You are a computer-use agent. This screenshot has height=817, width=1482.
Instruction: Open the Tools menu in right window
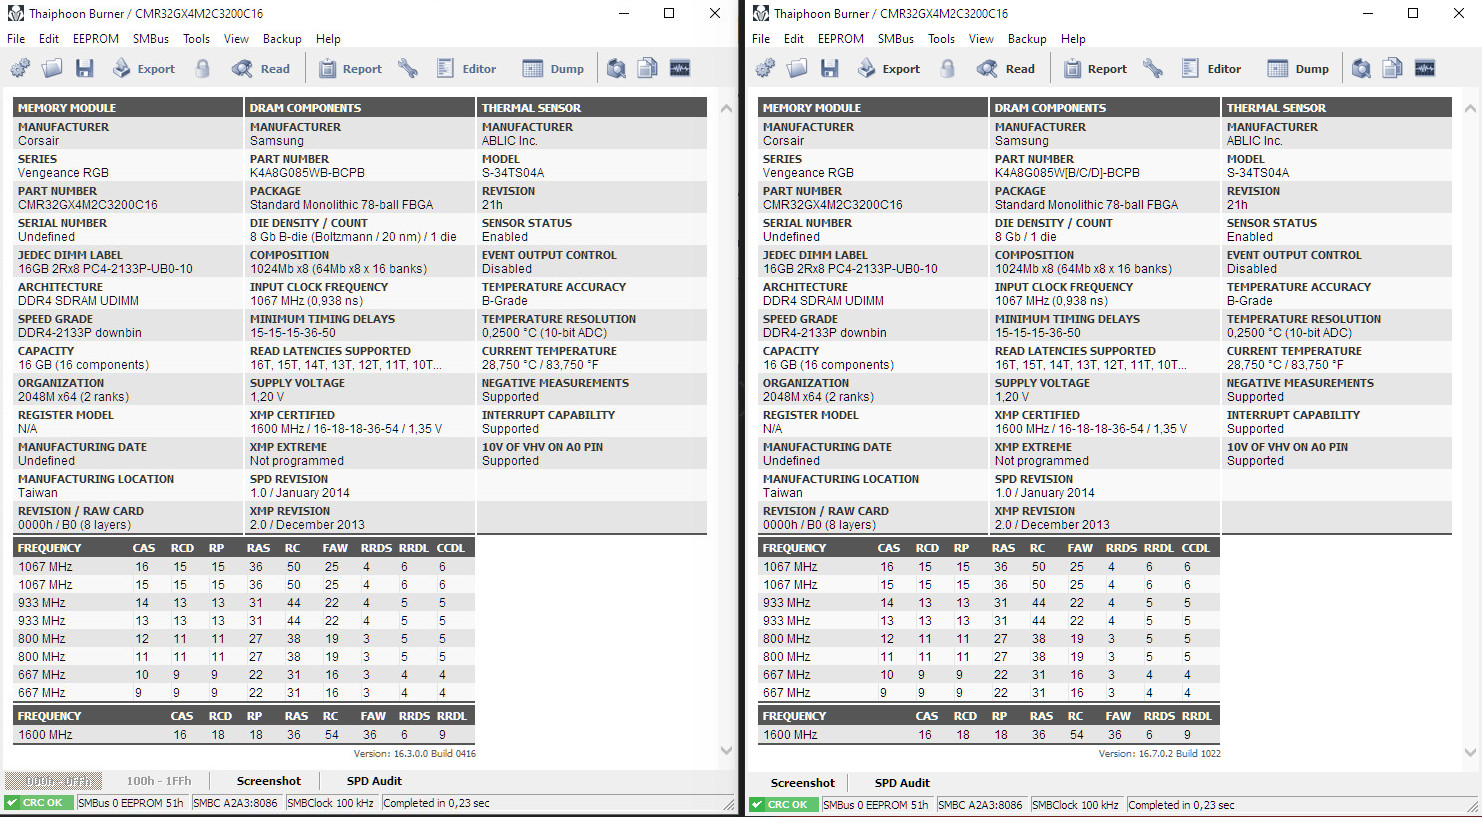(x=941, y=39)
